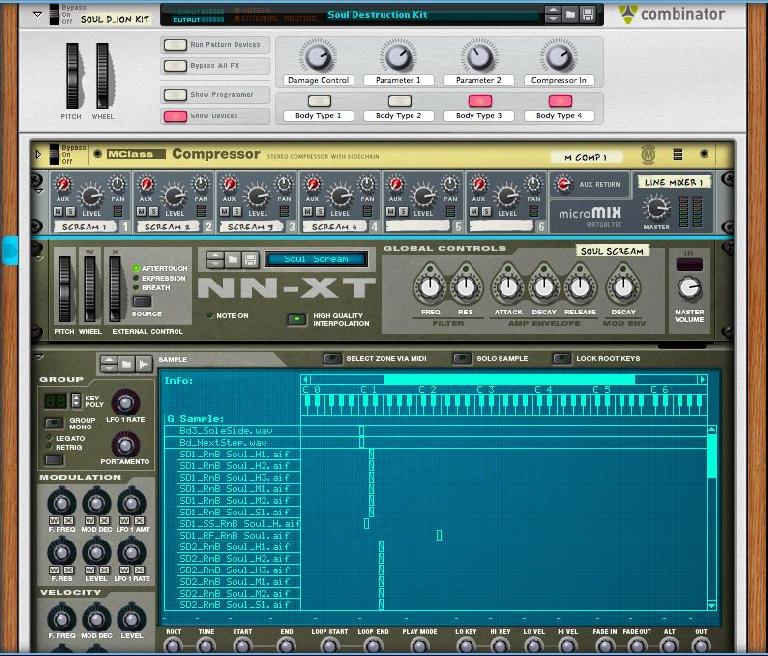This screenshot has height=656, width=768.
Task: Click the S button on Scream 3 channel
Action: click(x=237, y=211)
